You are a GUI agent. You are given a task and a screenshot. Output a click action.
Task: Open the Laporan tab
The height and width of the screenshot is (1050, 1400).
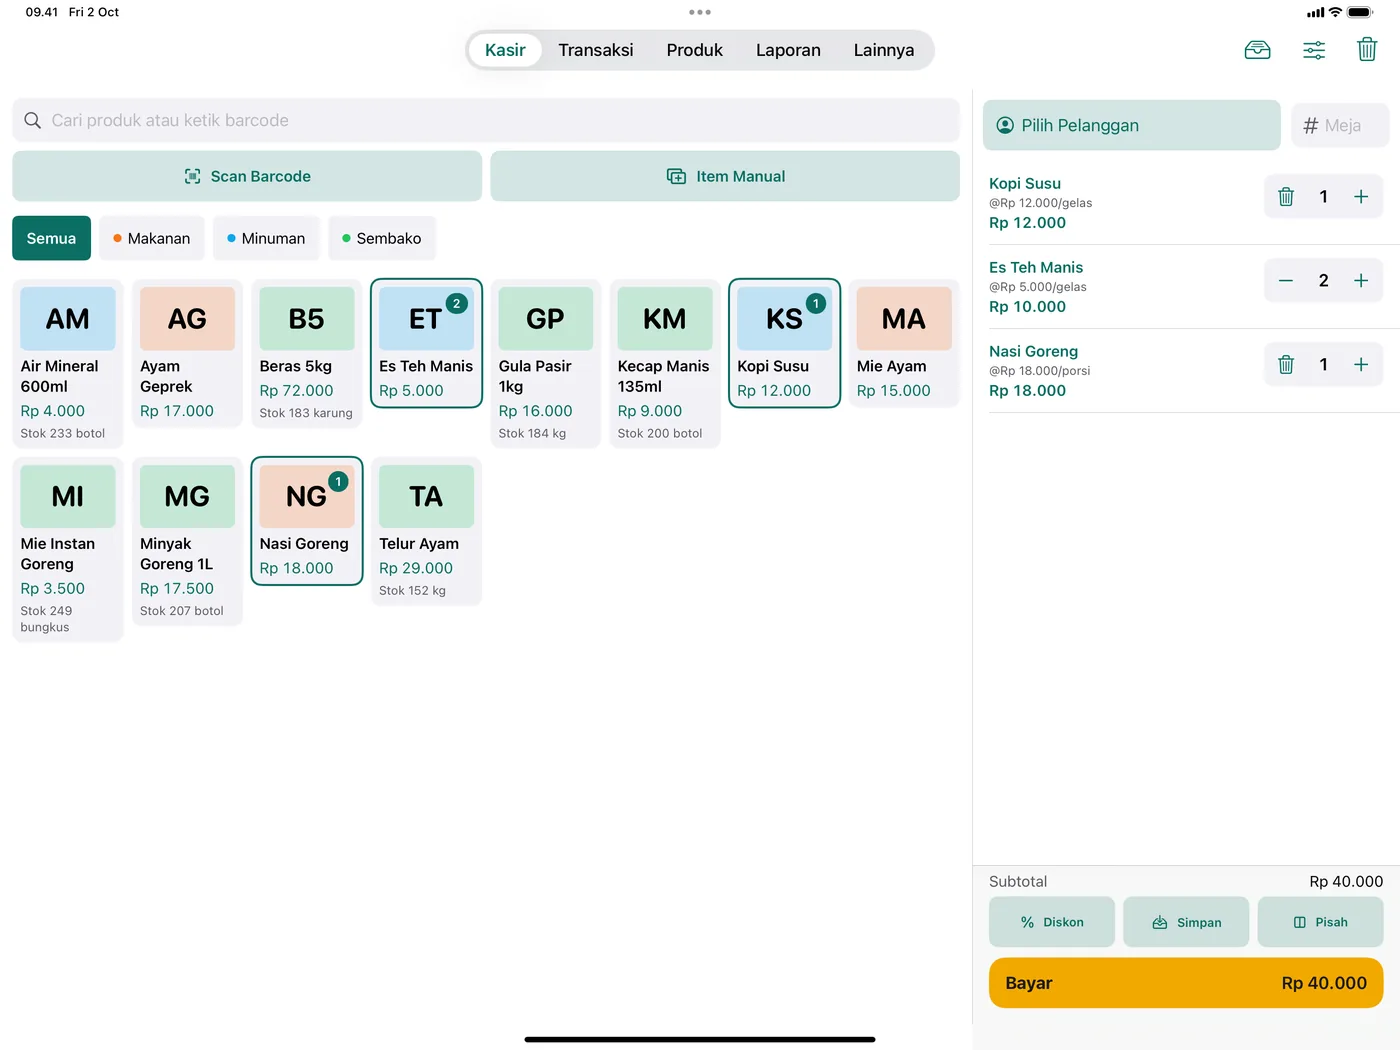788,50
